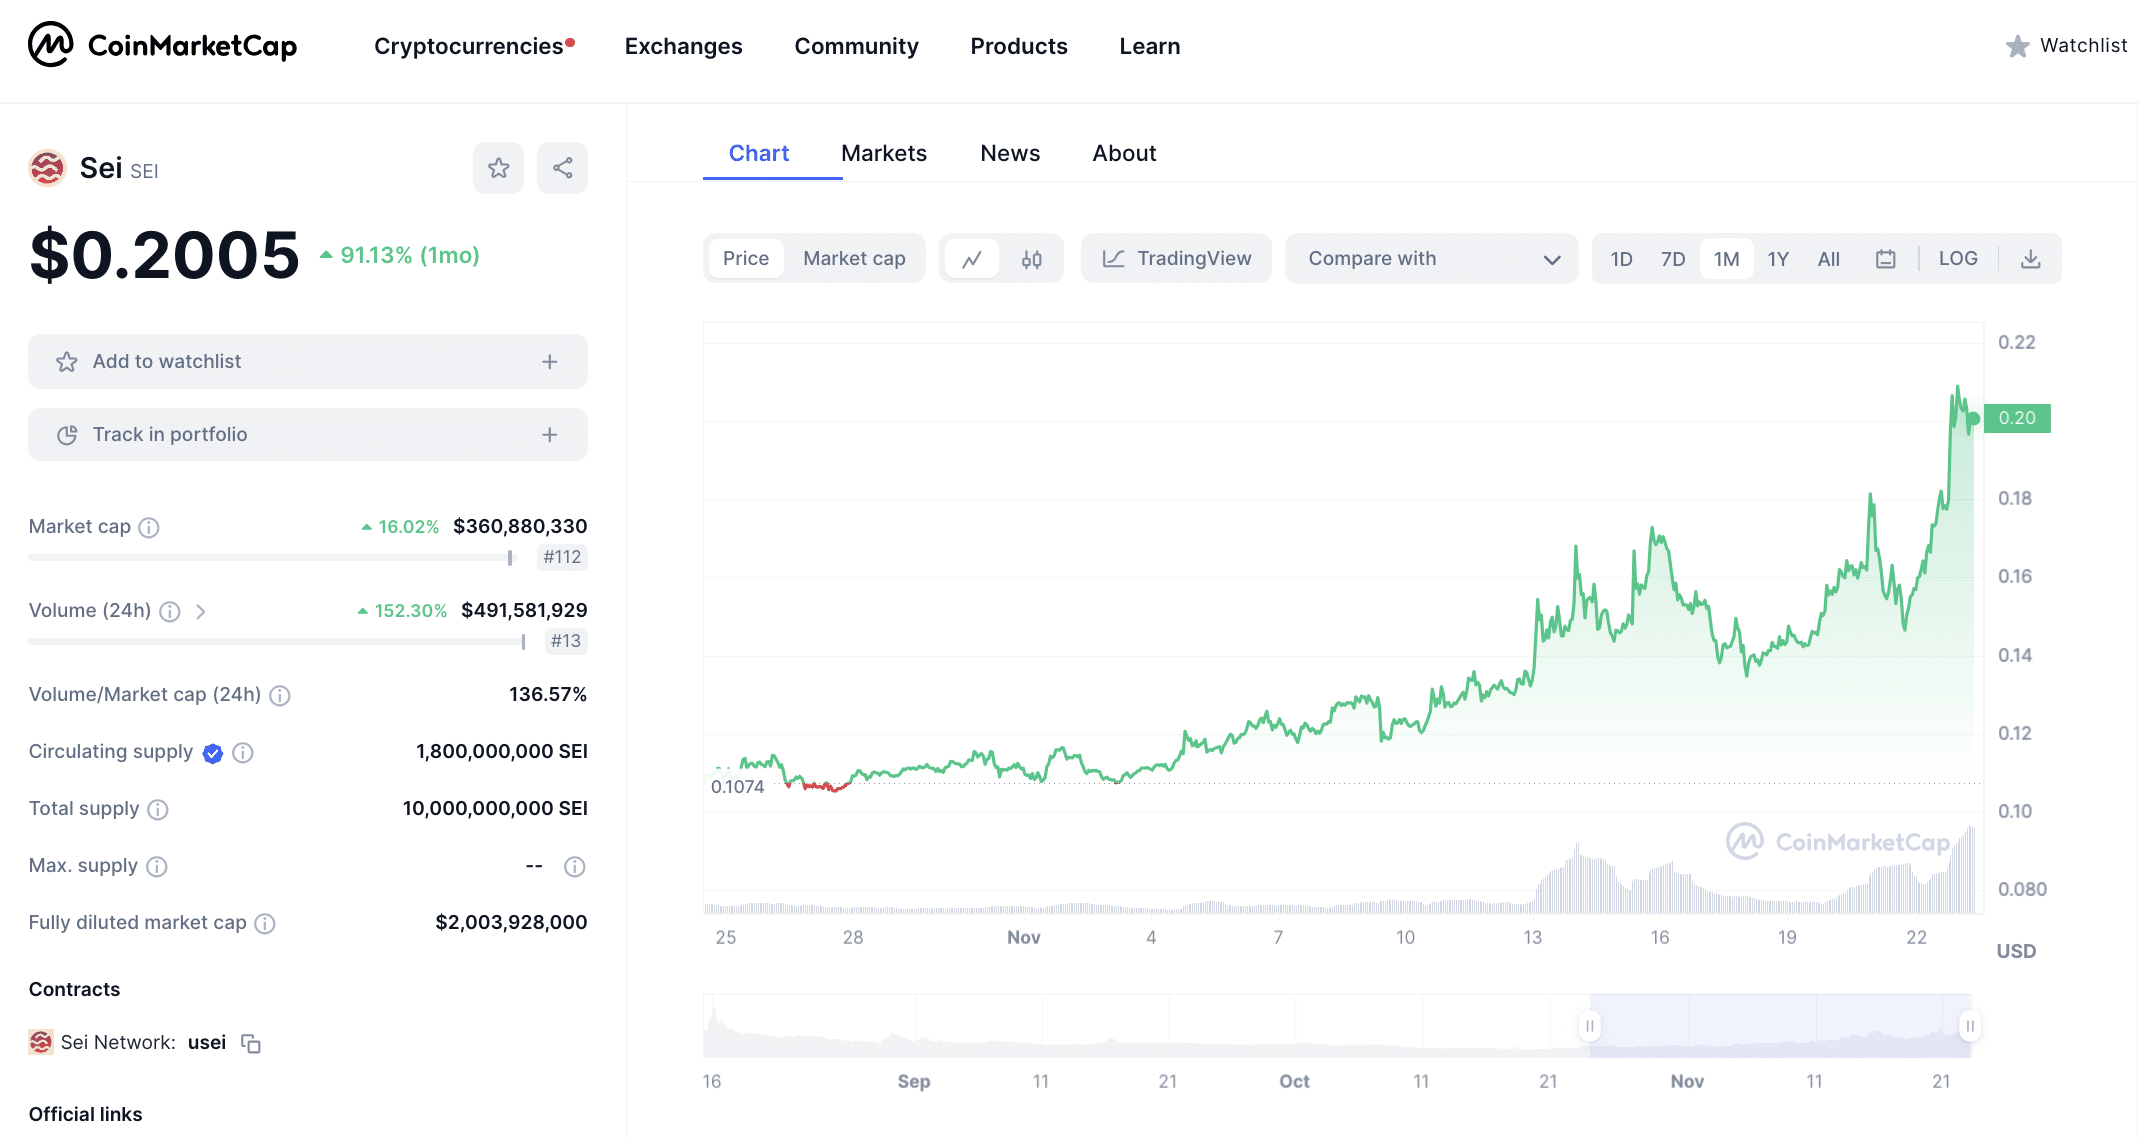This screenshot has width=2138, height=1138.
Task: Open Volume (24h) info icon
Action: coord(170,611)
